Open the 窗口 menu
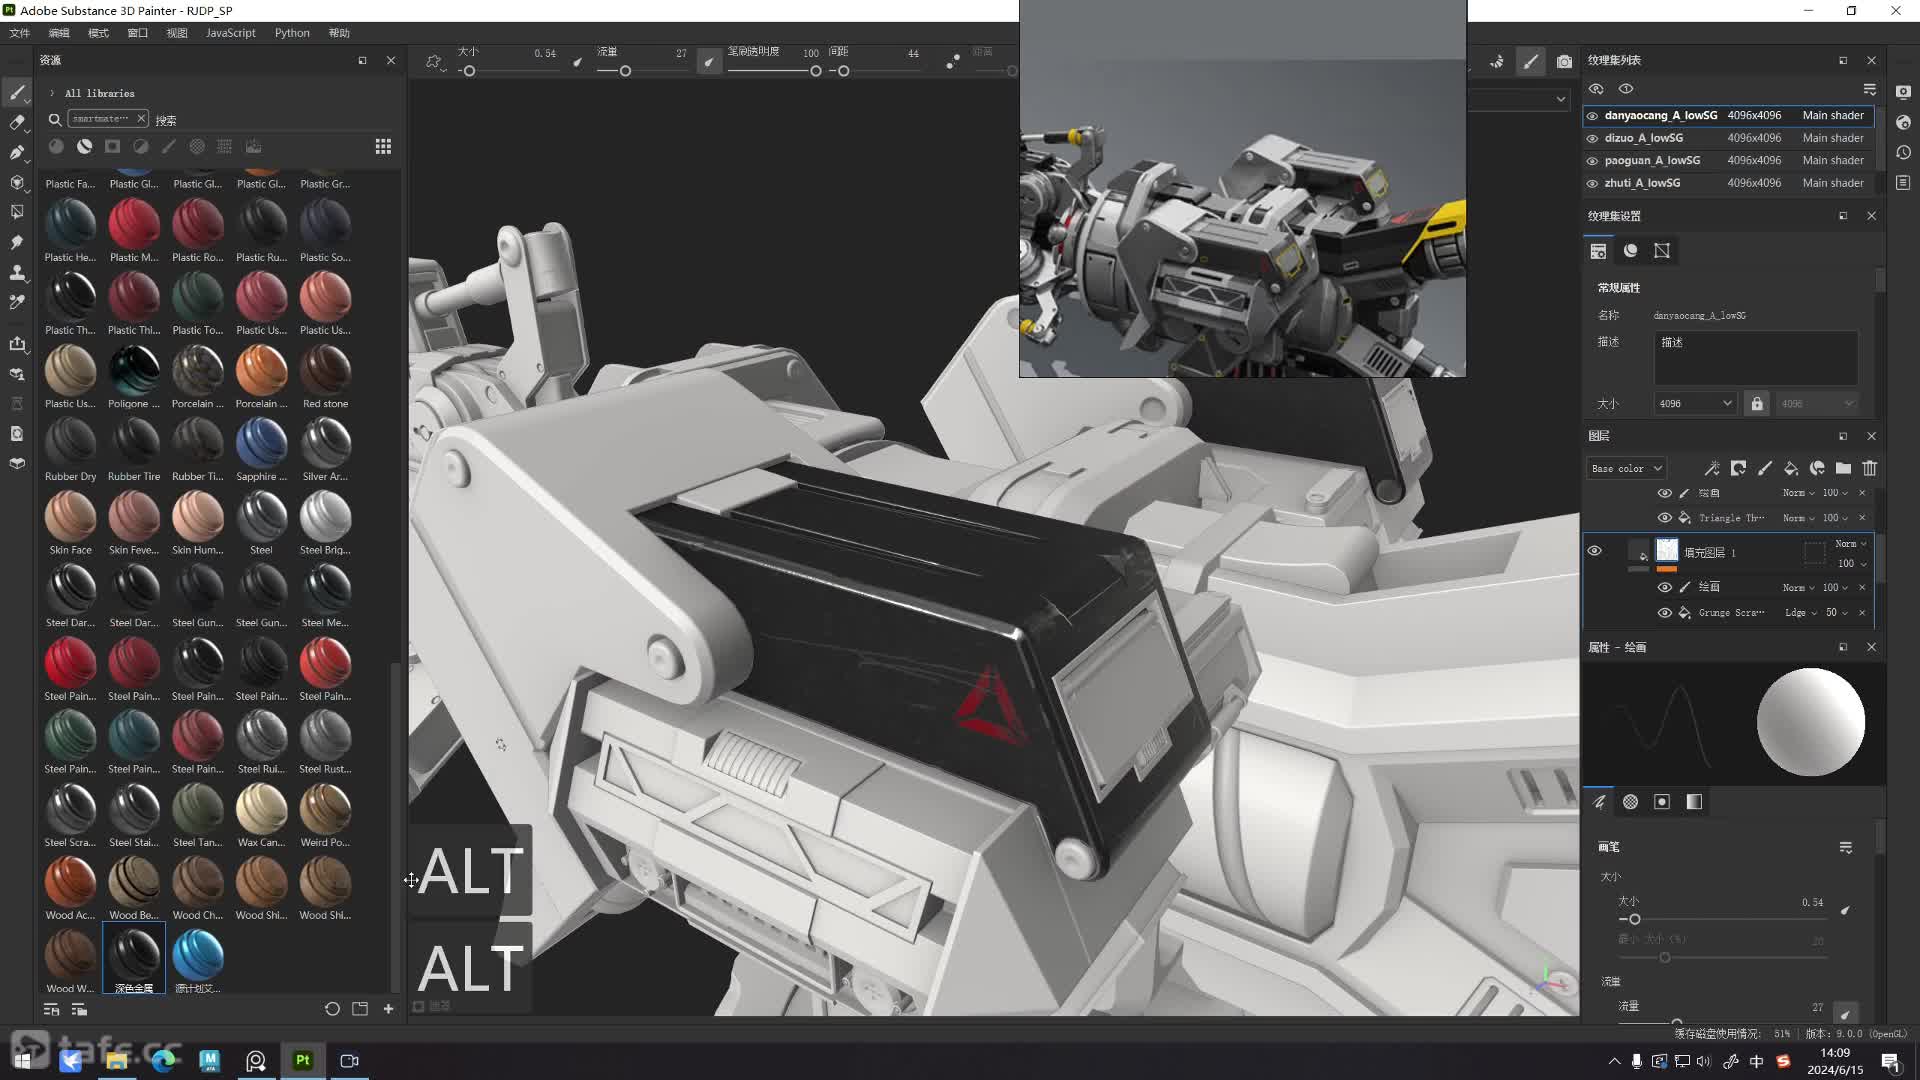1920x1080 pixels. 138,33
